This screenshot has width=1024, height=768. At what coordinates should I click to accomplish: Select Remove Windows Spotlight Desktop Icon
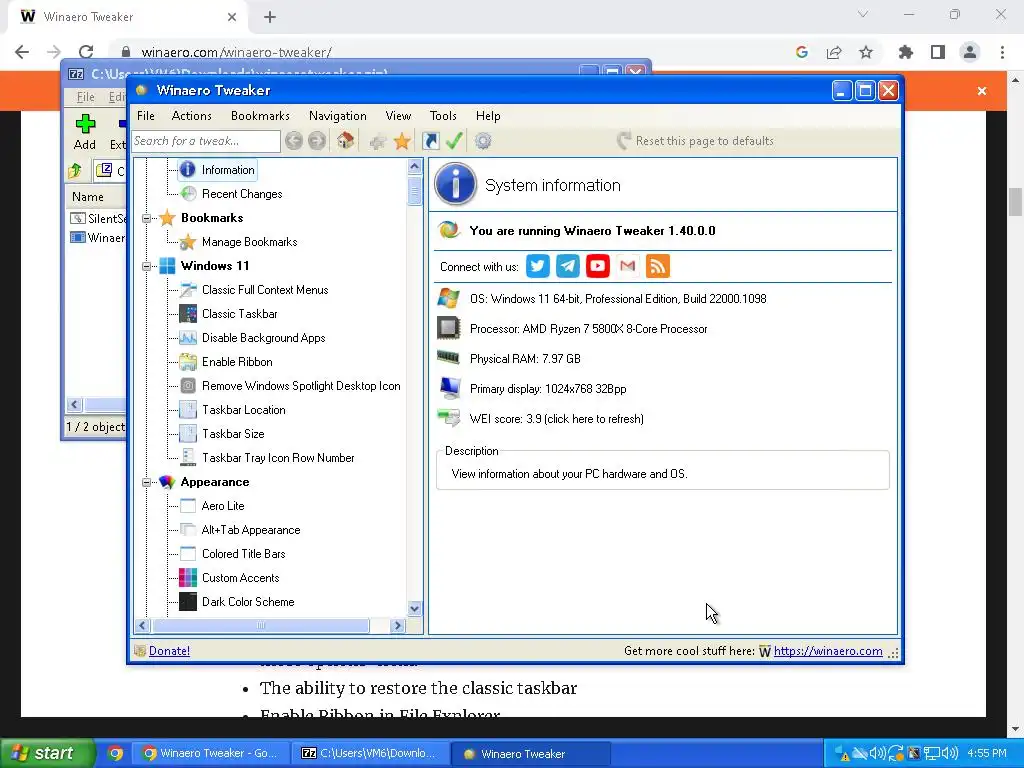[x=300, y=386]
